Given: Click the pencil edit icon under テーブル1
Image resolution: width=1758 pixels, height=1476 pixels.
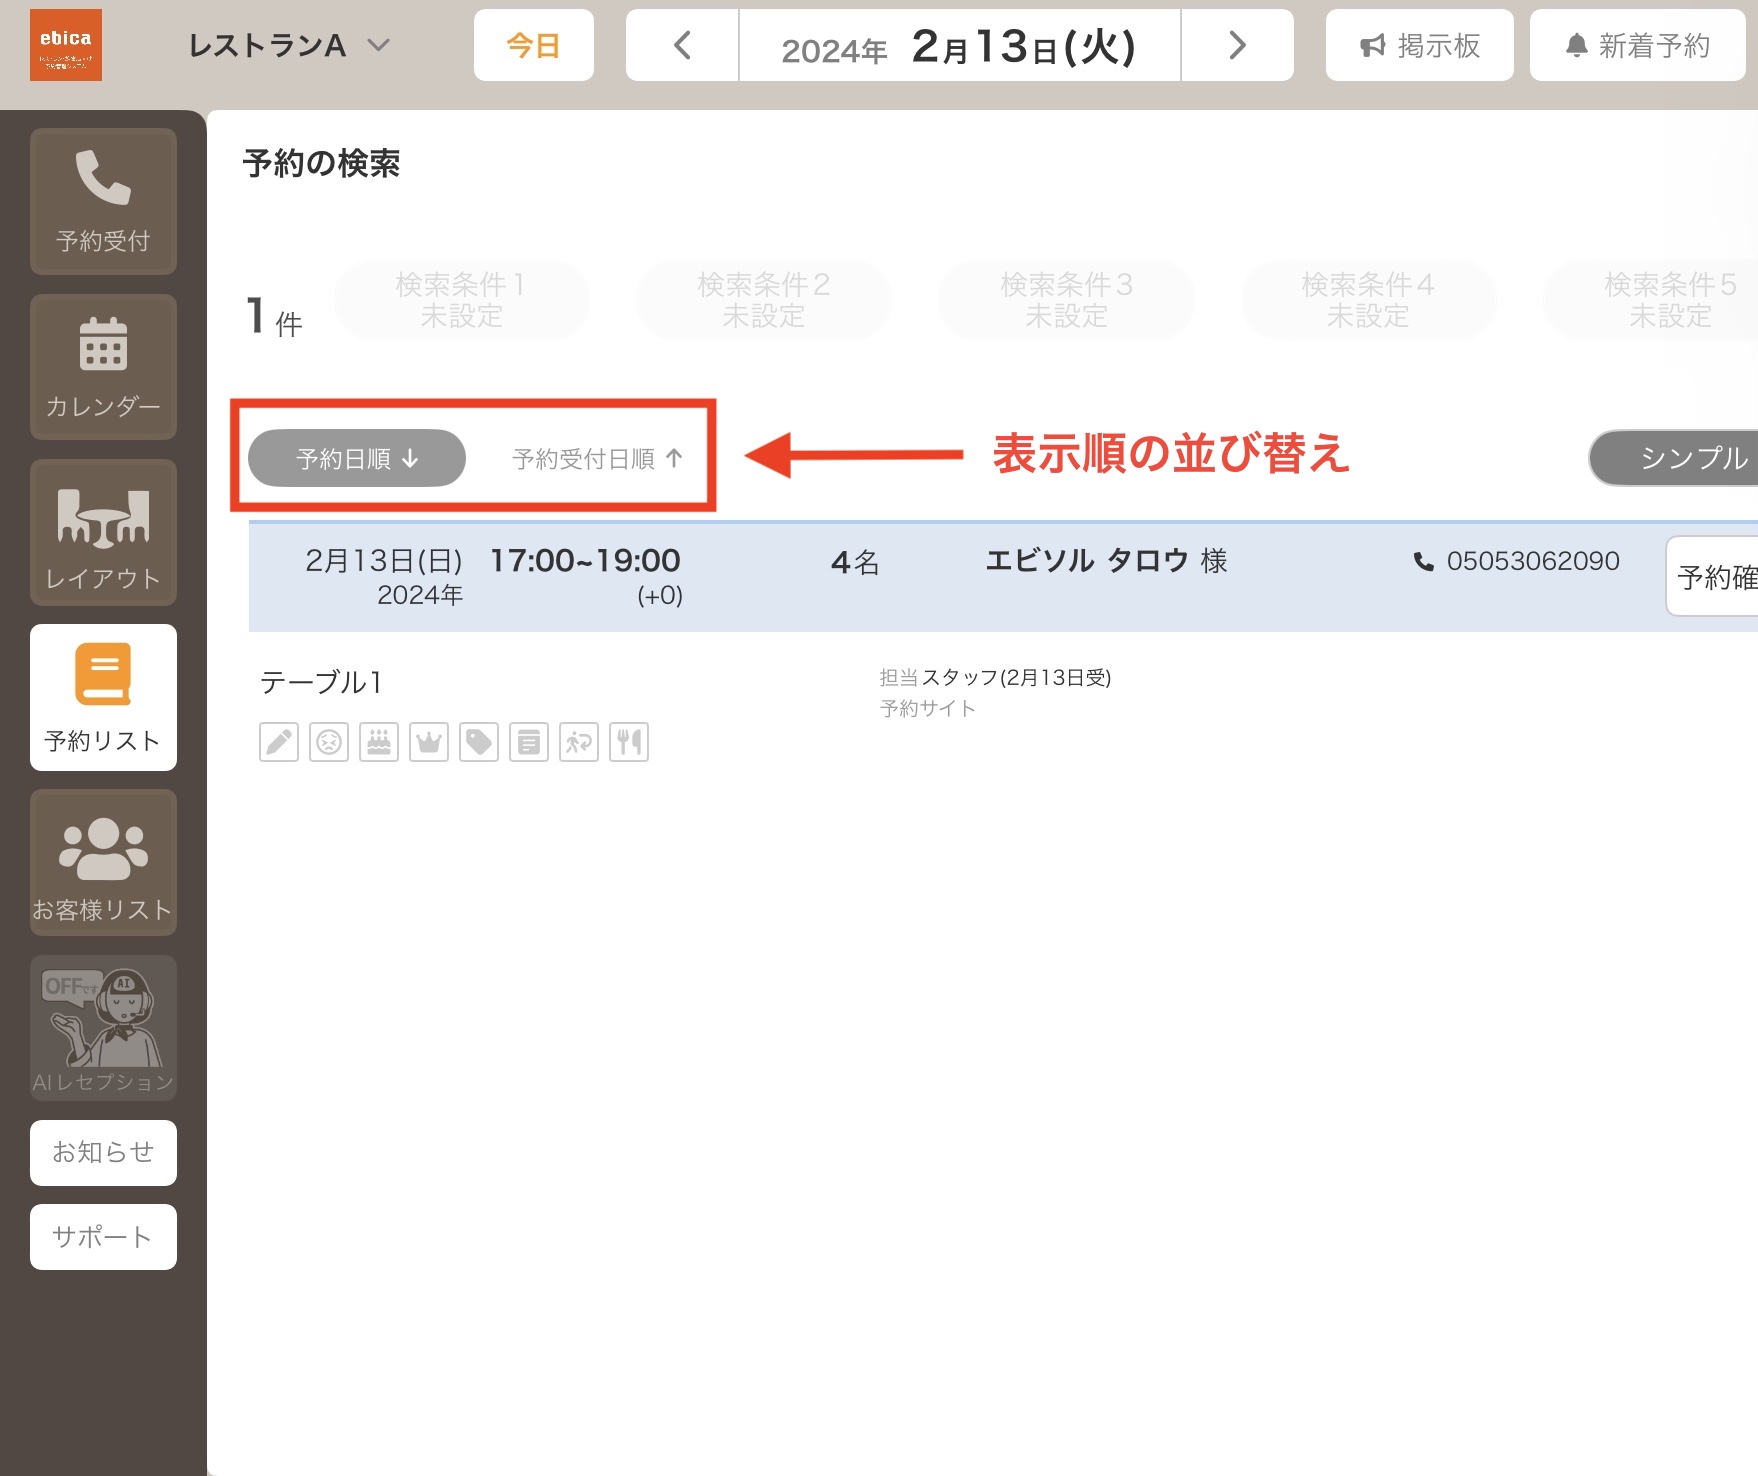Looking at the screenshot, I should coord(279,742).
